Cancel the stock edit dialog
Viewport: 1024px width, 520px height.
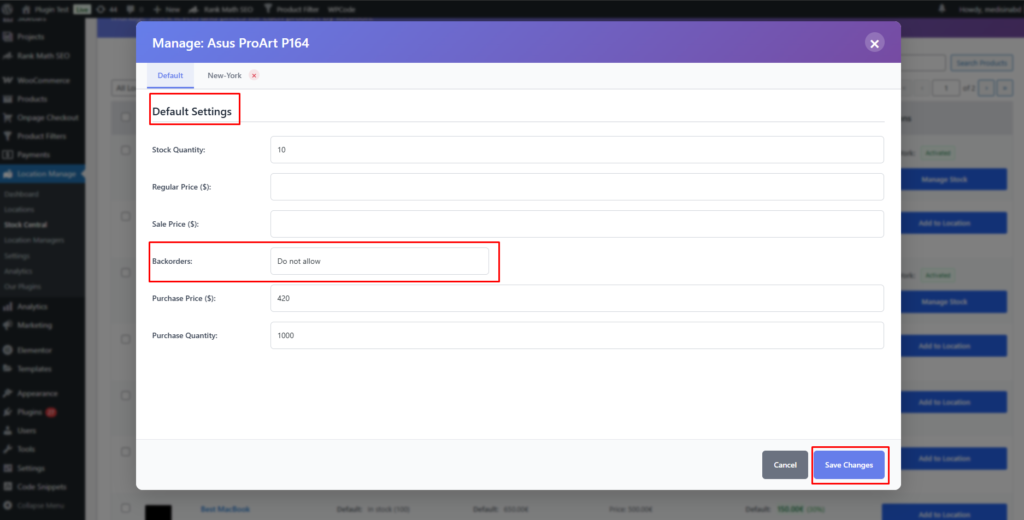pyautogui.click(x=784, y=465)
